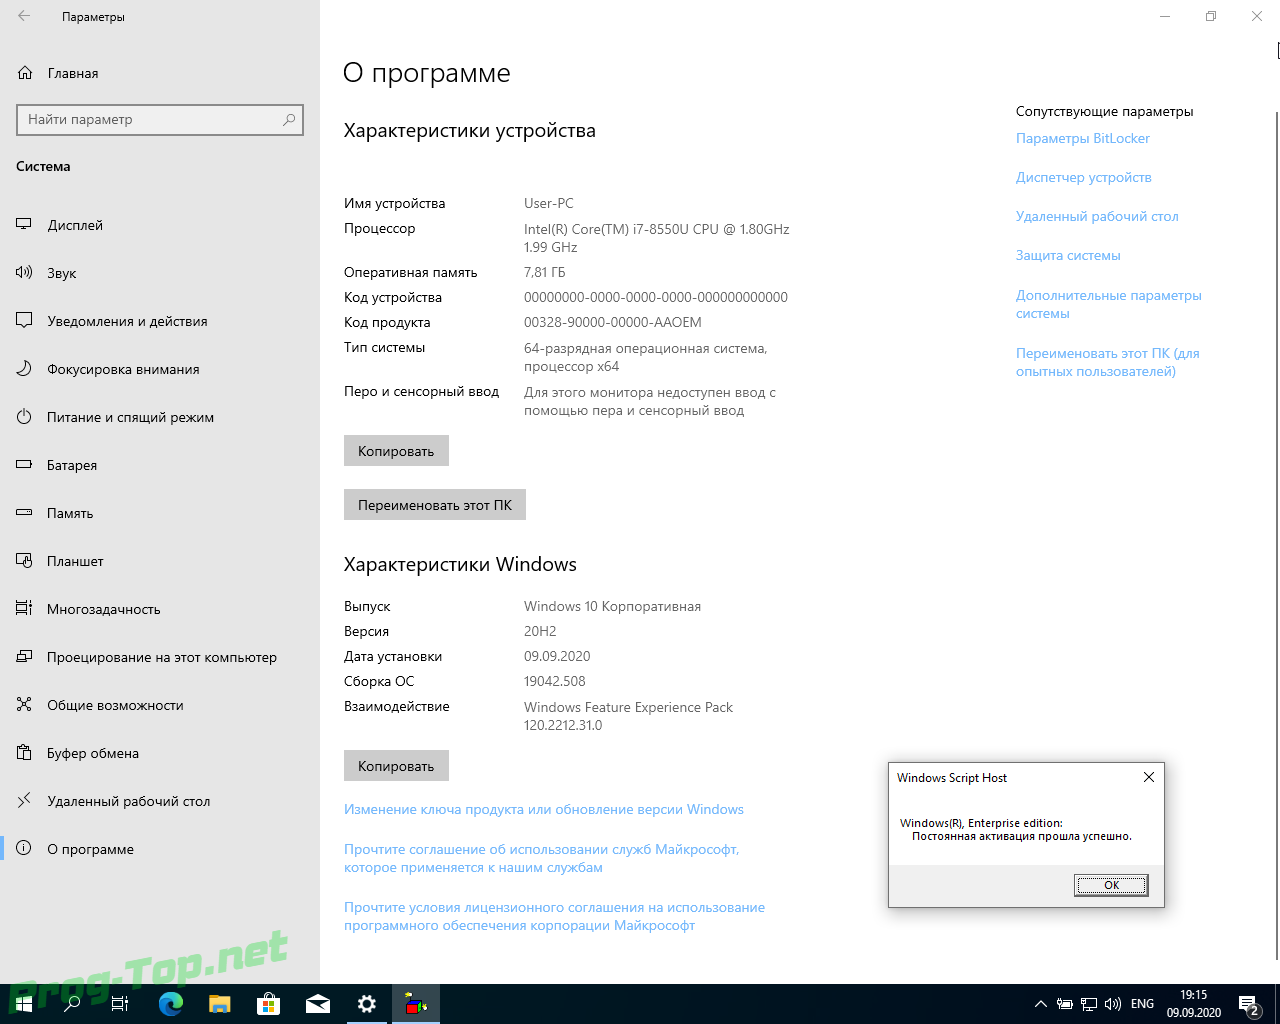Screen dimensions: 1280x1024
Task: Click the taskbar search icon
Action: pyautogui.click(x=72, y=1004)
